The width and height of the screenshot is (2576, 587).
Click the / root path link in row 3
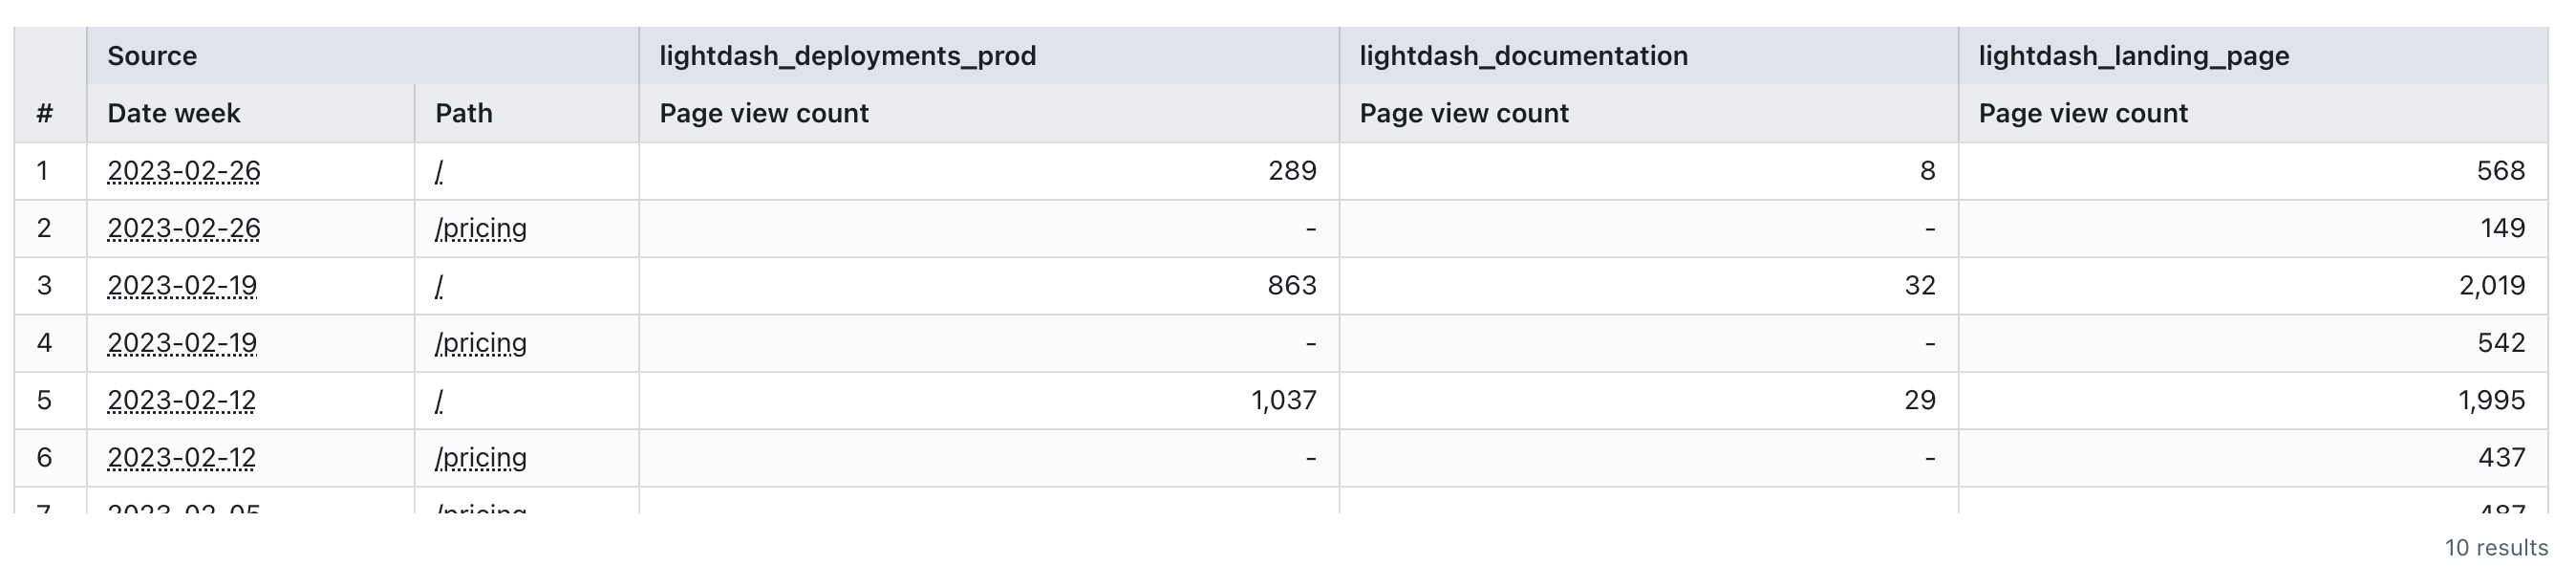pos(438,285)
